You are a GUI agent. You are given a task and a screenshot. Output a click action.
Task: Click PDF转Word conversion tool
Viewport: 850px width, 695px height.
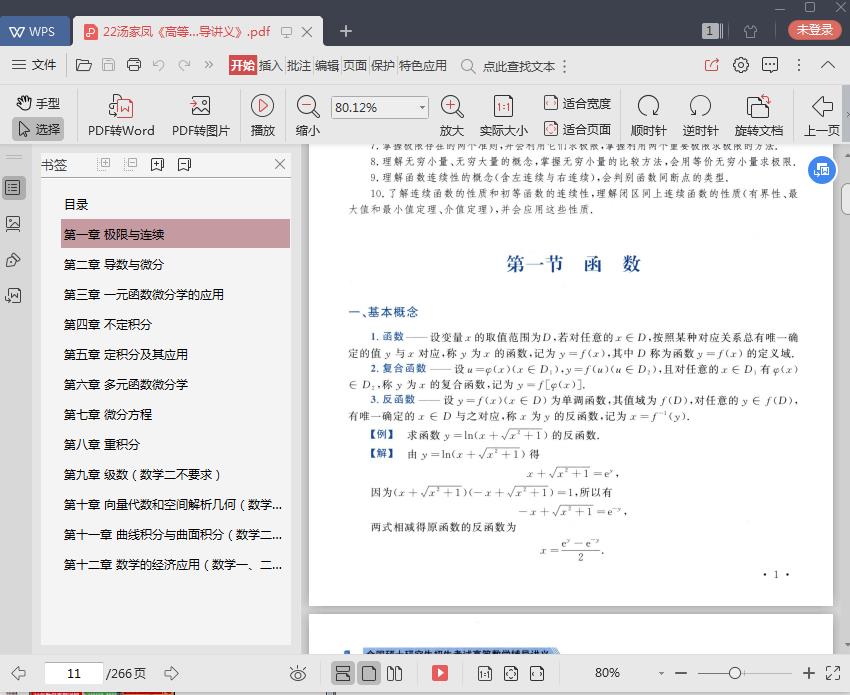[x=121, y=115]
